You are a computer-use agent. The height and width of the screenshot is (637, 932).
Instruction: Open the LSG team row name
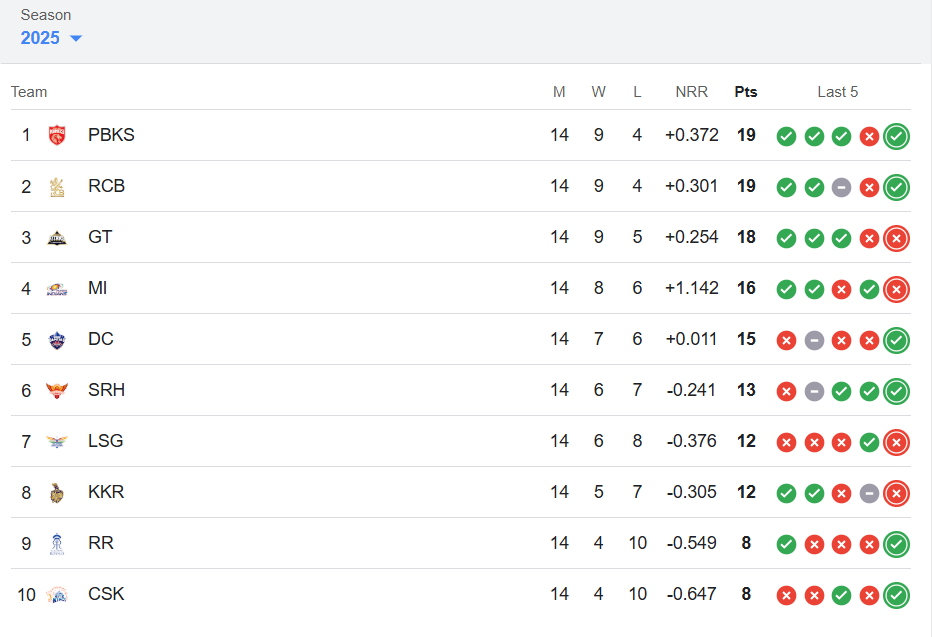tap(106, 441)
